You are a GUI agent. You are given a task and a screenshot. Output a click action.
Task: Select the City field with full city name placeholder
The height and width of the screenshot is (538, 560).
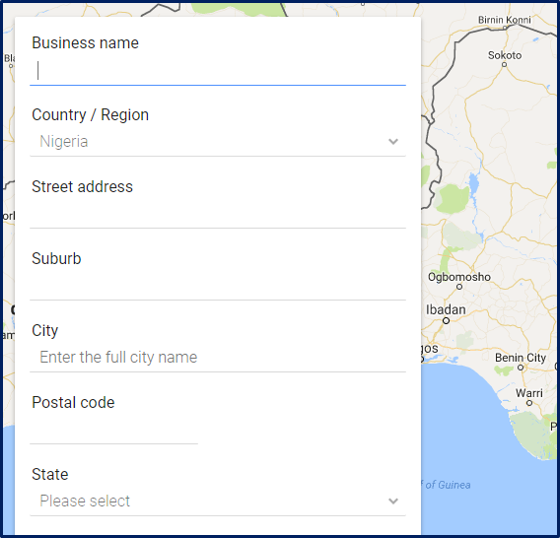218,358
